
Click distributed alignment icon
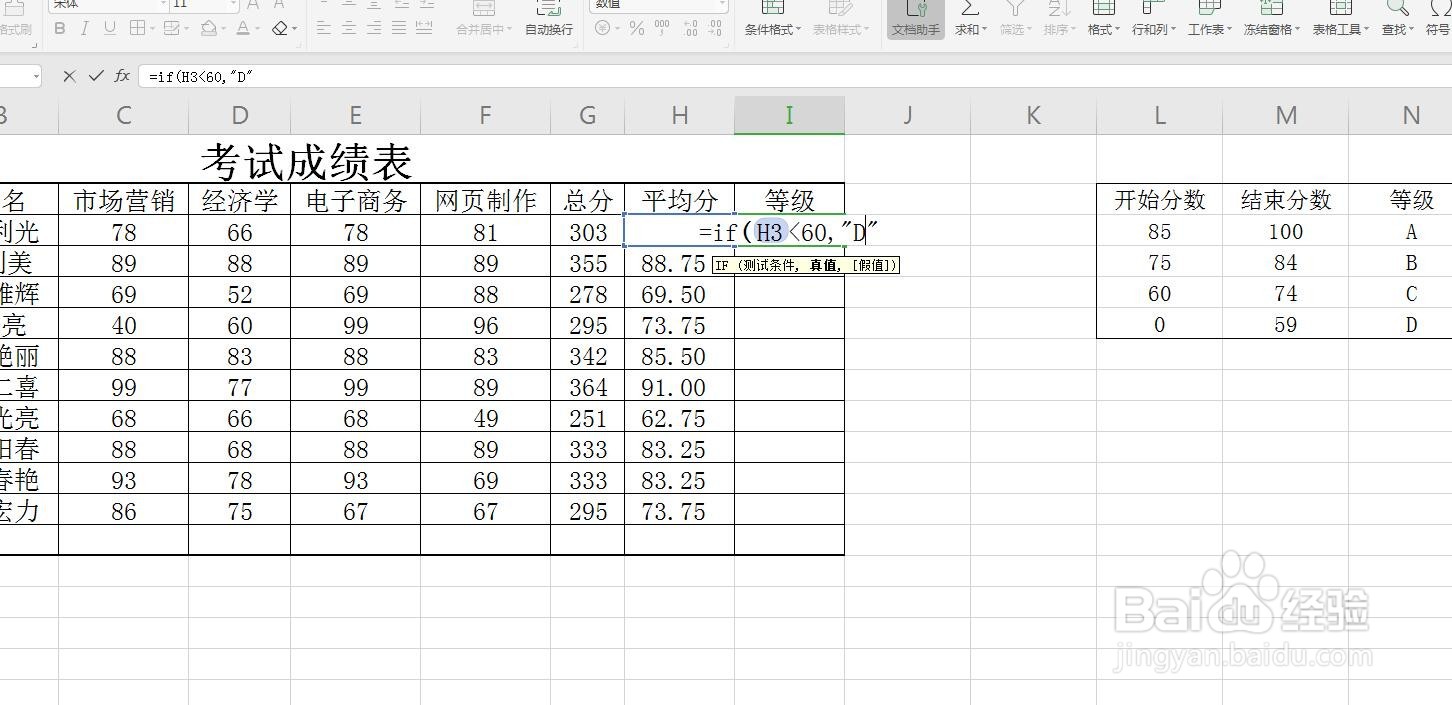424,29
